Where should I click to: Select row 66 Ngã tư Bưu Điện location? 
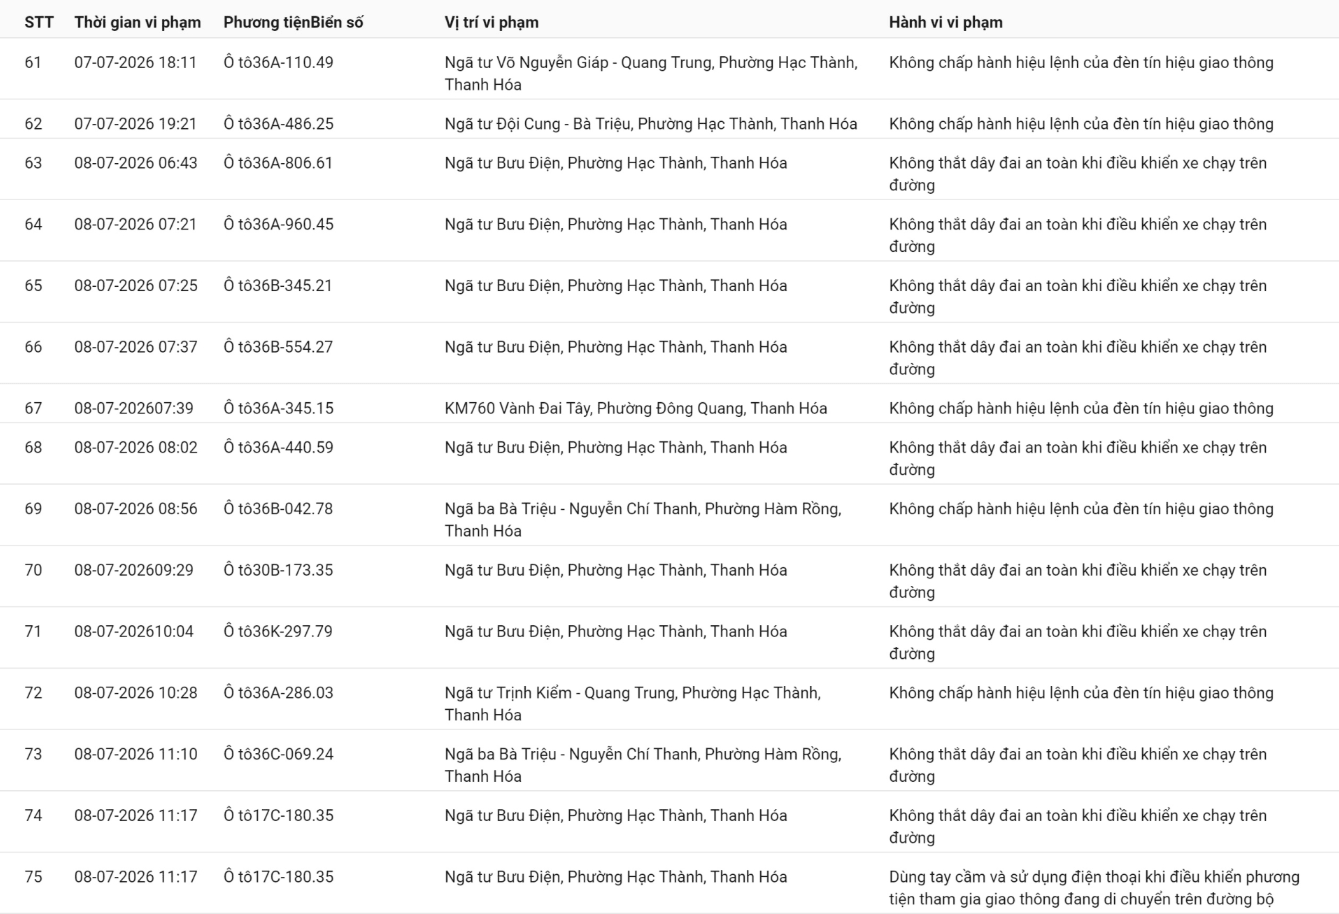click(616, 347)
